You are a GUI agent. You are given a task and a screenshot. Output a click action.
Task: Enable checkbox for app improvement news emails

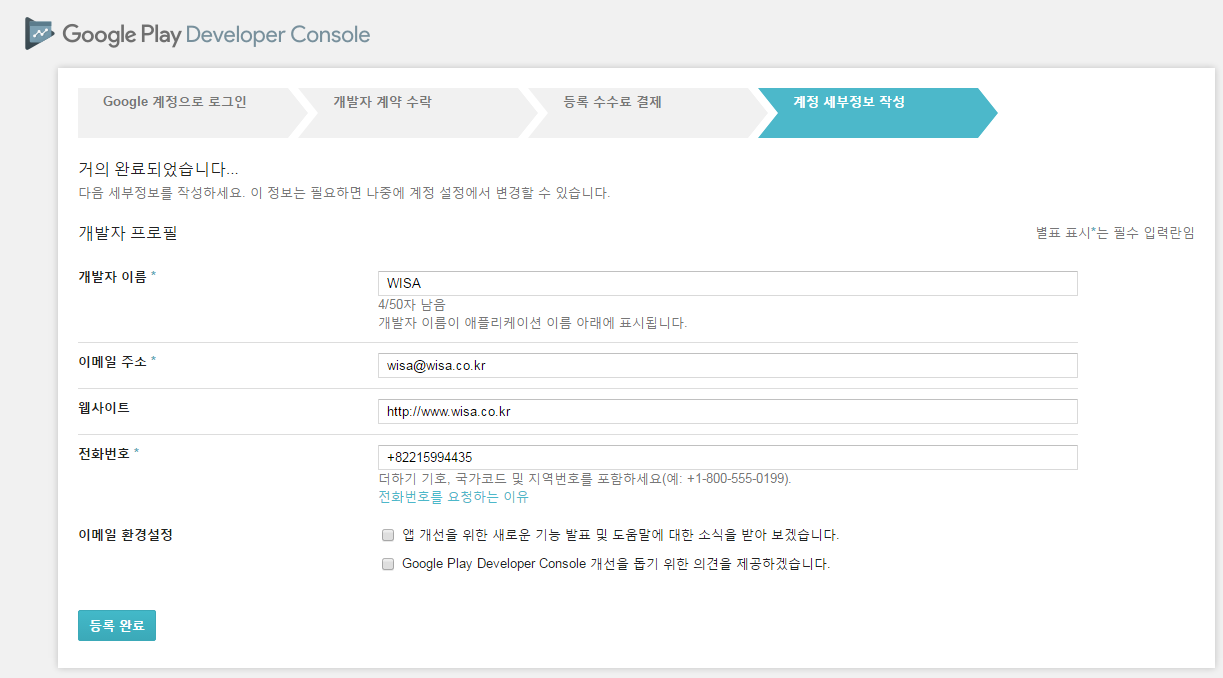tap(388, 535)
